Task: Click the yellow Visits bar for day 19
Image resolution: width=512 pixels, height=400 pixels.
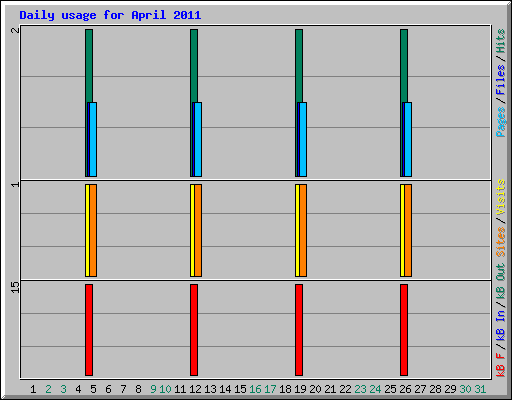Action: click(x=297, y=230)
